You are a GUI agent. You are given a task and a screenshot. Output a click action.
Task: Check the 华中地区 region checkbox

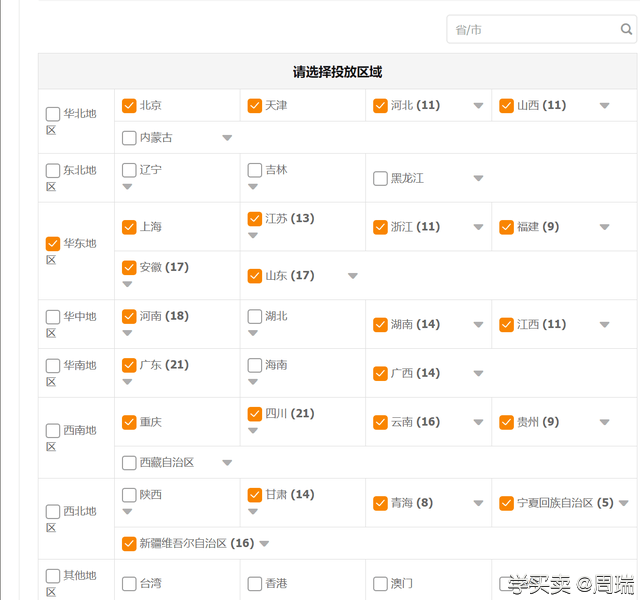(x=53, y=317)
